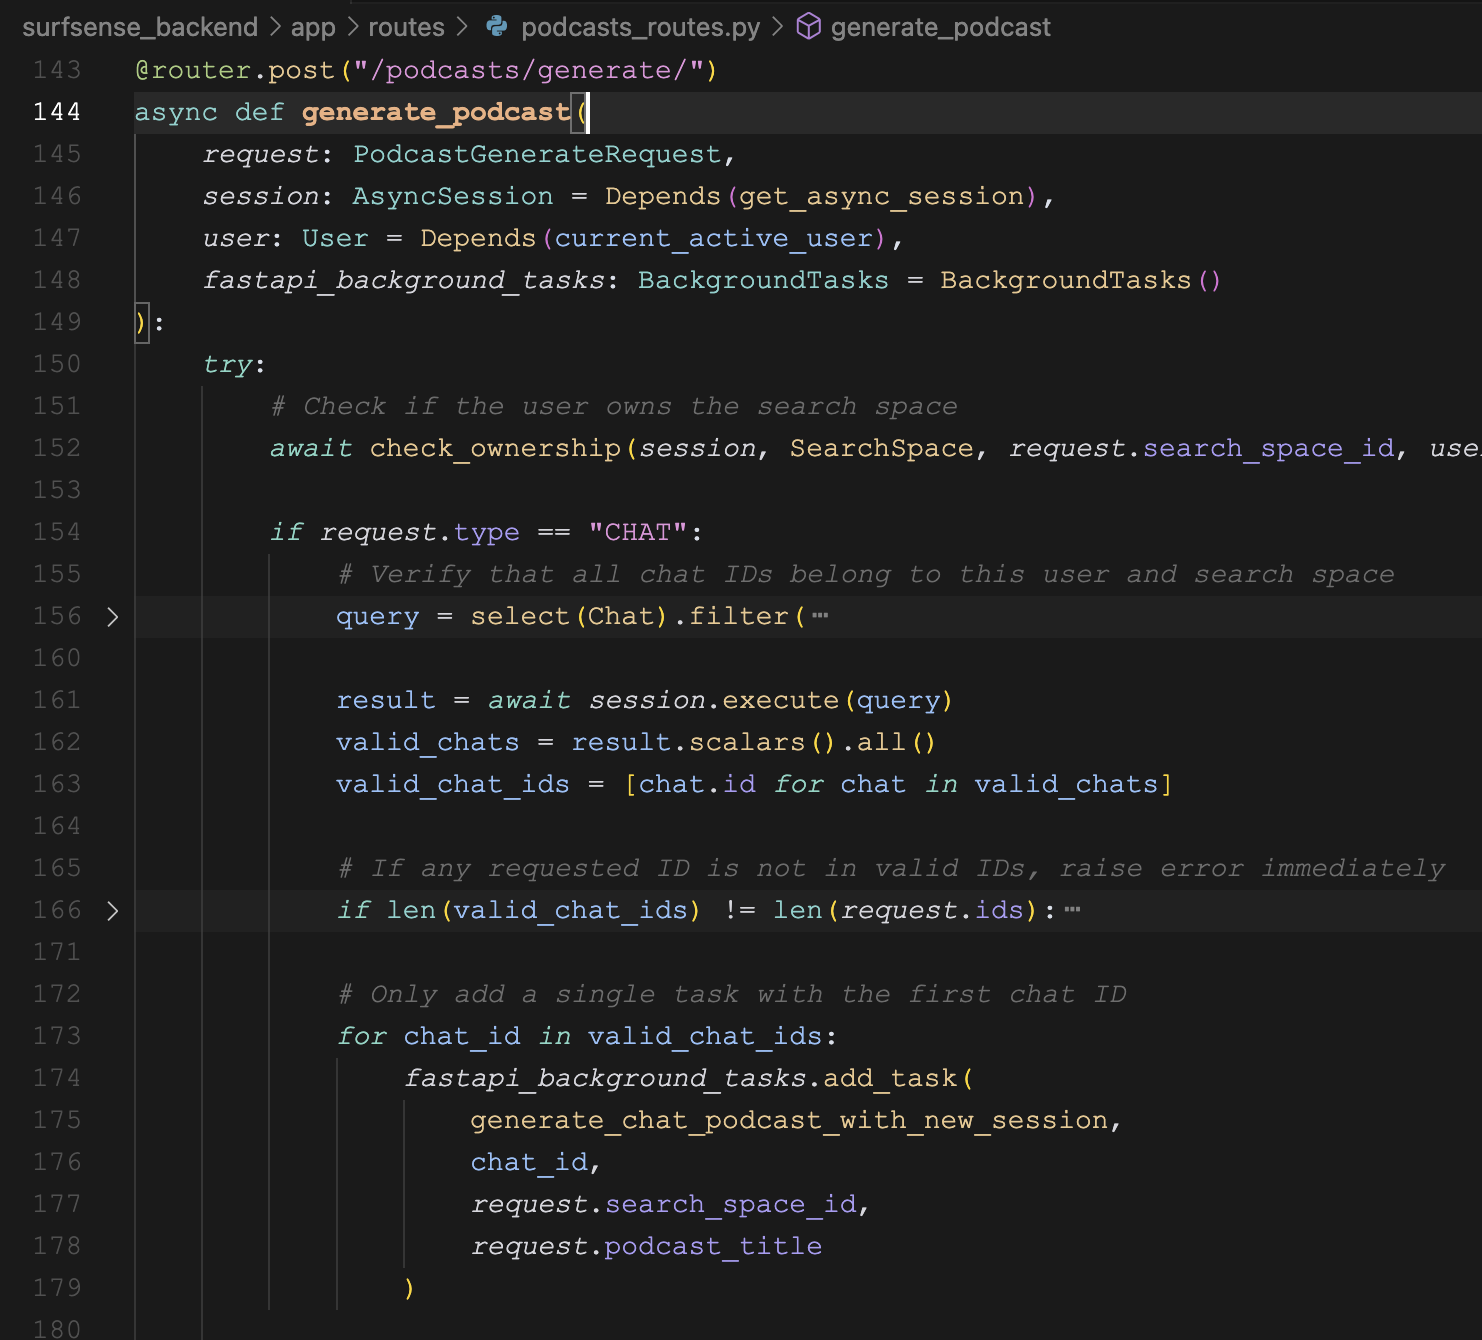Click the add_task method call
The image size is (1482, 1340).
tap(890, 1078)
